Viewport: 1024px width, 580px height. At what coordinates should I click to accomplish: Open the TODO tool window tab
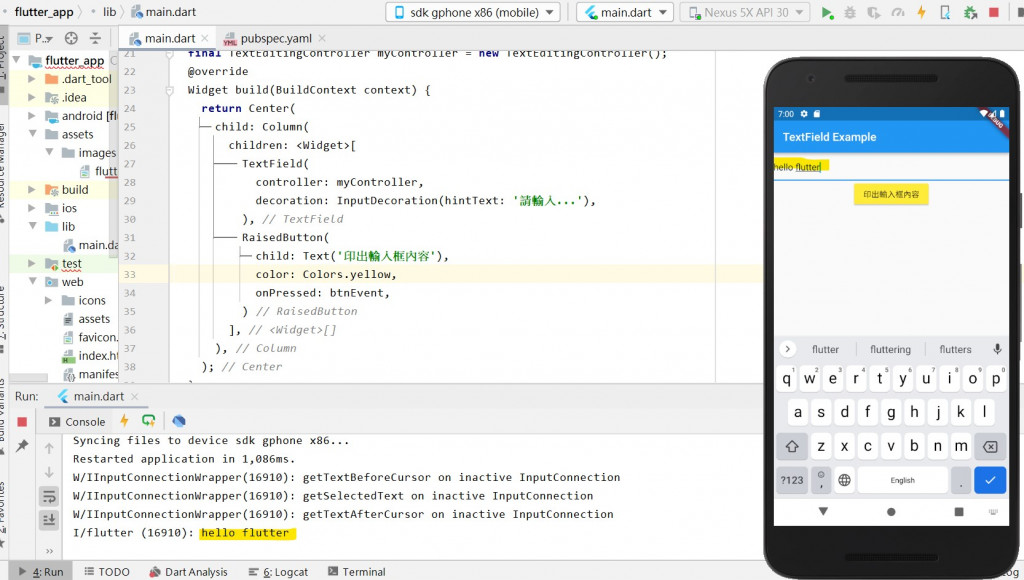click(x=107, y=572)
